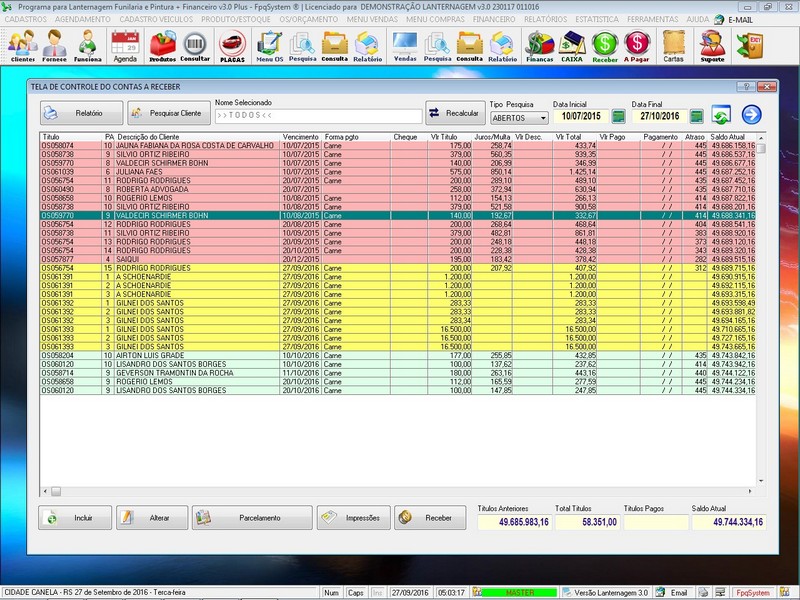Image resolution: width=800 pixels, height=600 pixels.
Task: Click the Nome Selecionado TODOS field
Action: [x=318, y=116]
